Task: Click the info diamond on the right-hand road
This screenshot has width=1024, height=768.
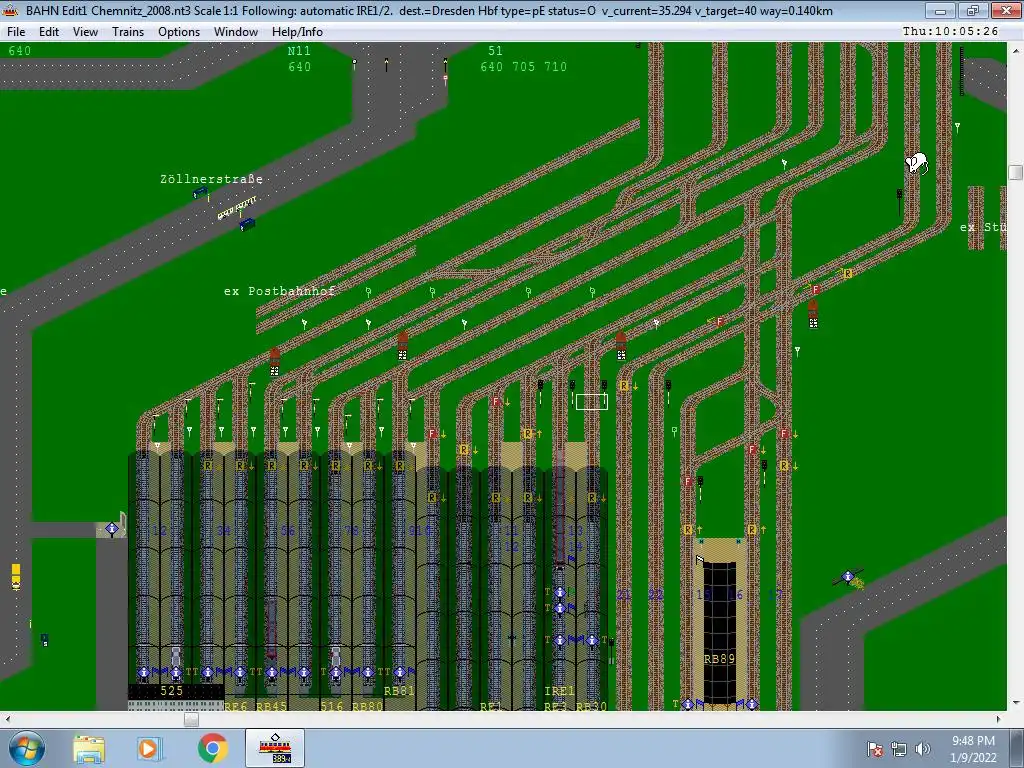Action: pos(848,576)
